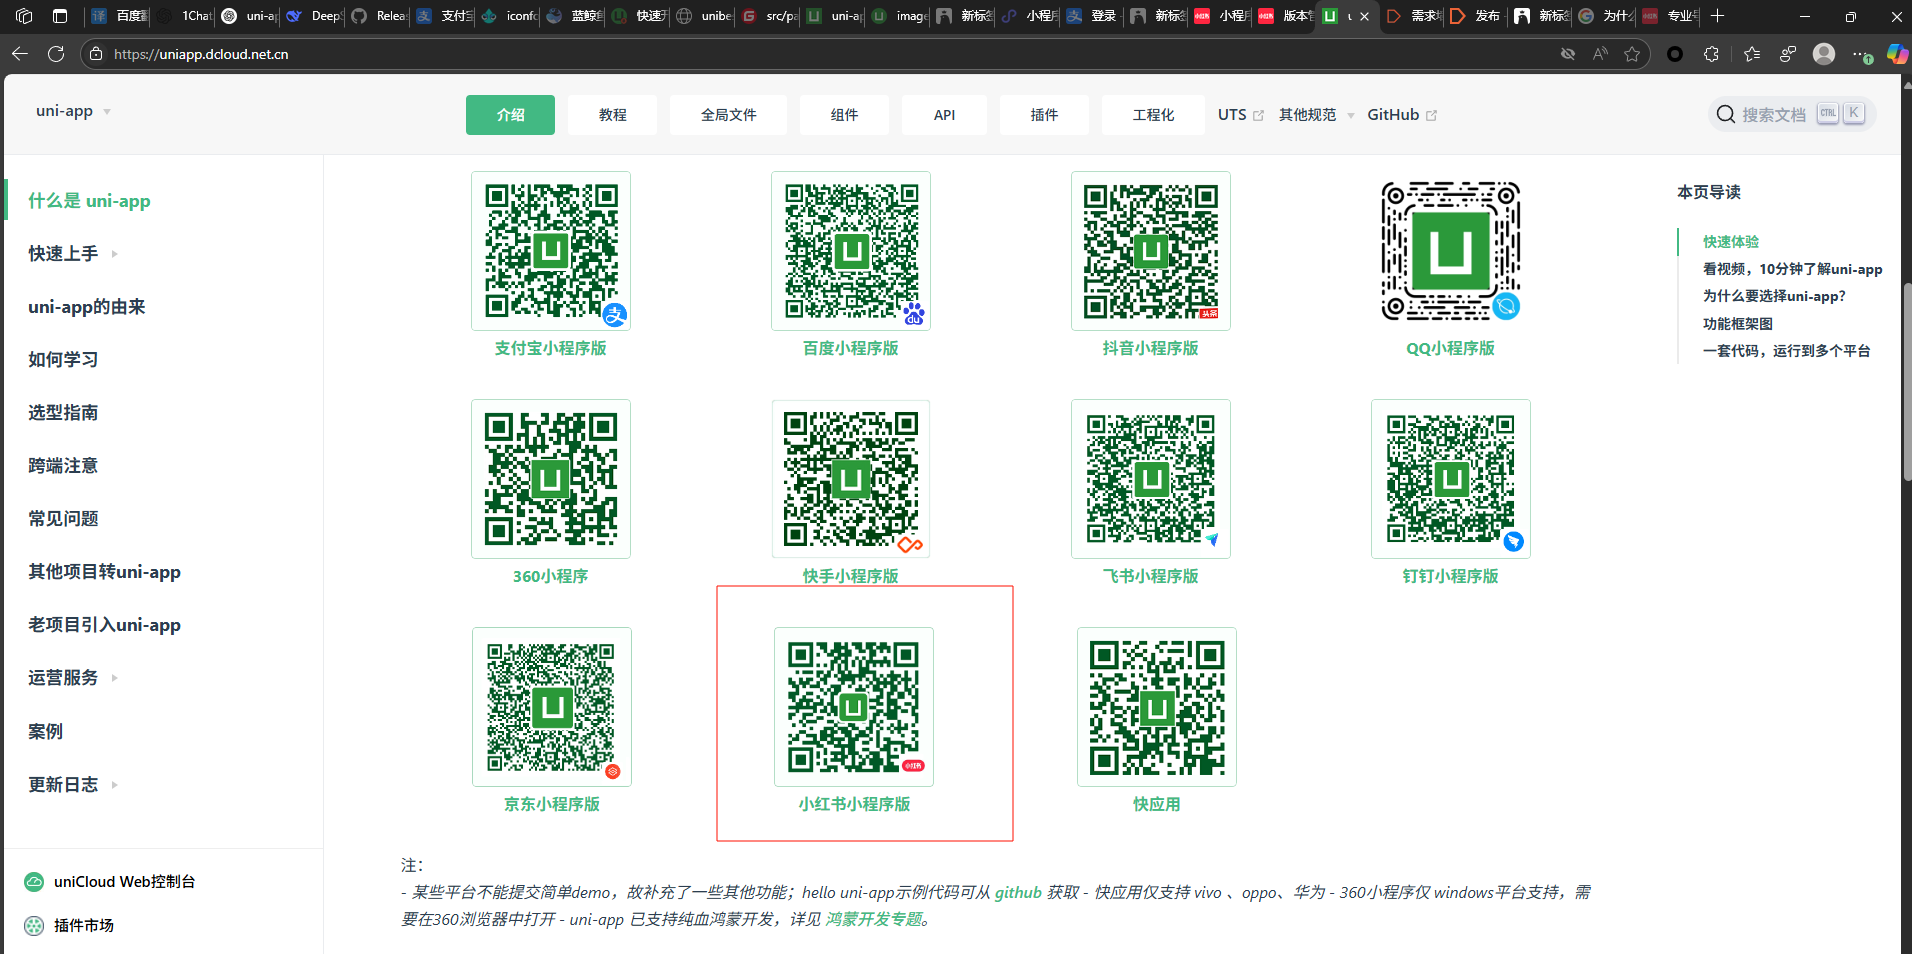
Task: Open the Copilot sidebar icon
Action: pyautogui.click(x=1896, y=54)
